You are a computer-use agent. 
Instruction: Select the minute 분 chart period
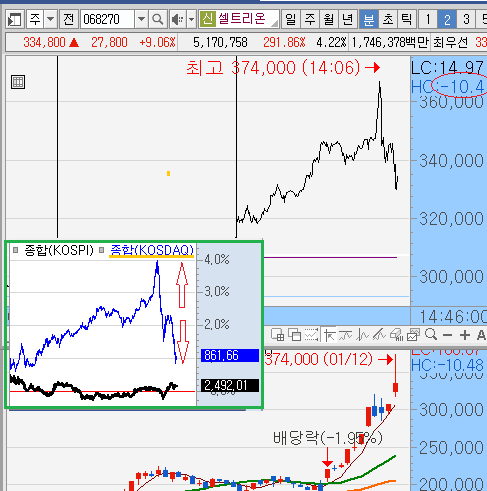click(x=368, y=20)
